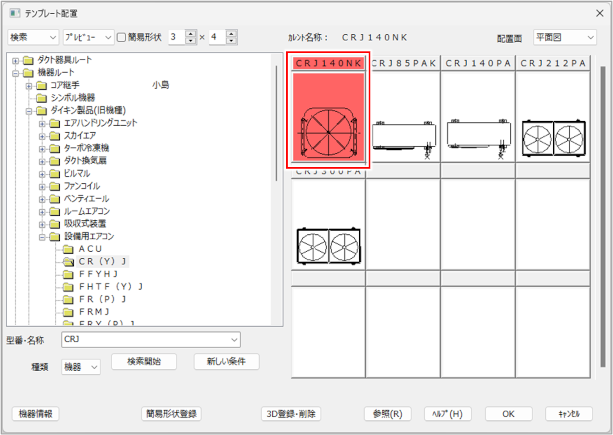Toggle the 簡易形状 checkbox
Image resolution: width=613 pixels, height=435 pixels.
pos(122,37)
